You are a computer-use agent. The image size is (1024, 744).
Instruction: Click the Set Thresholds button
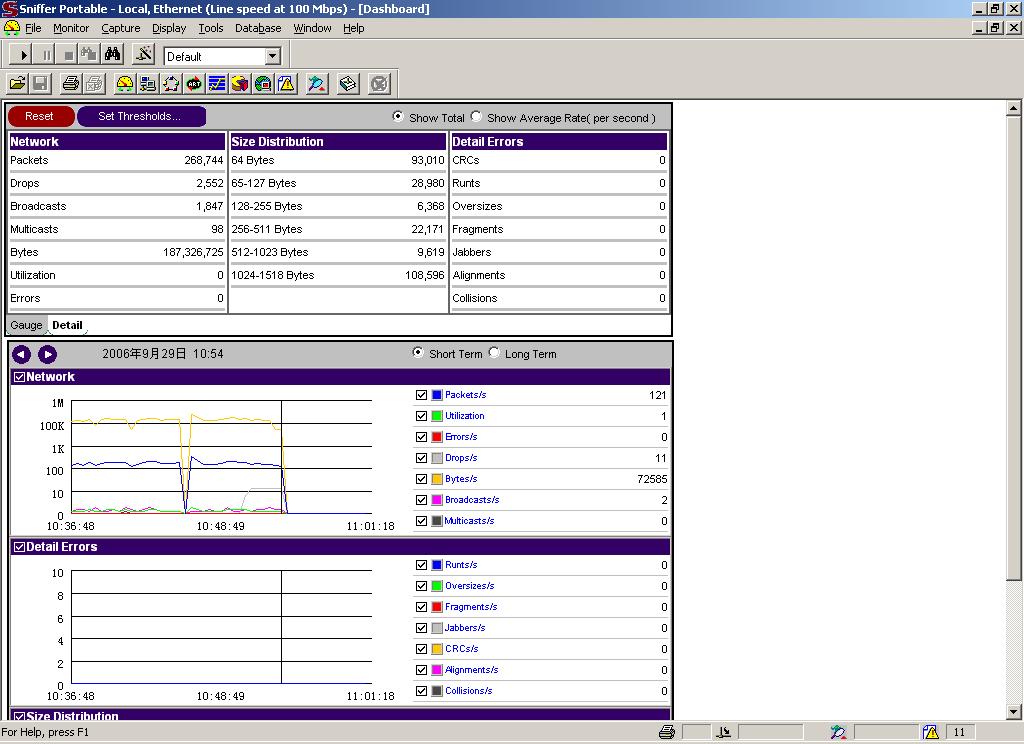(x=140, y=117)
